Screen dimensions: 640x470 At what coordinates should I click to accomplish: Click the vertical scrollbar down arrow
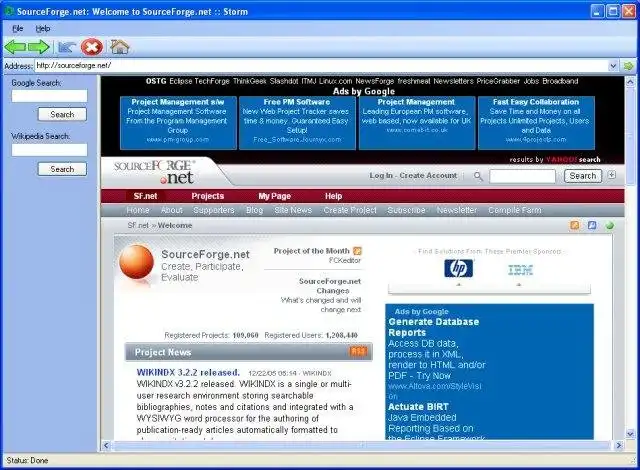pyautogui.click(x=630, y=434)
